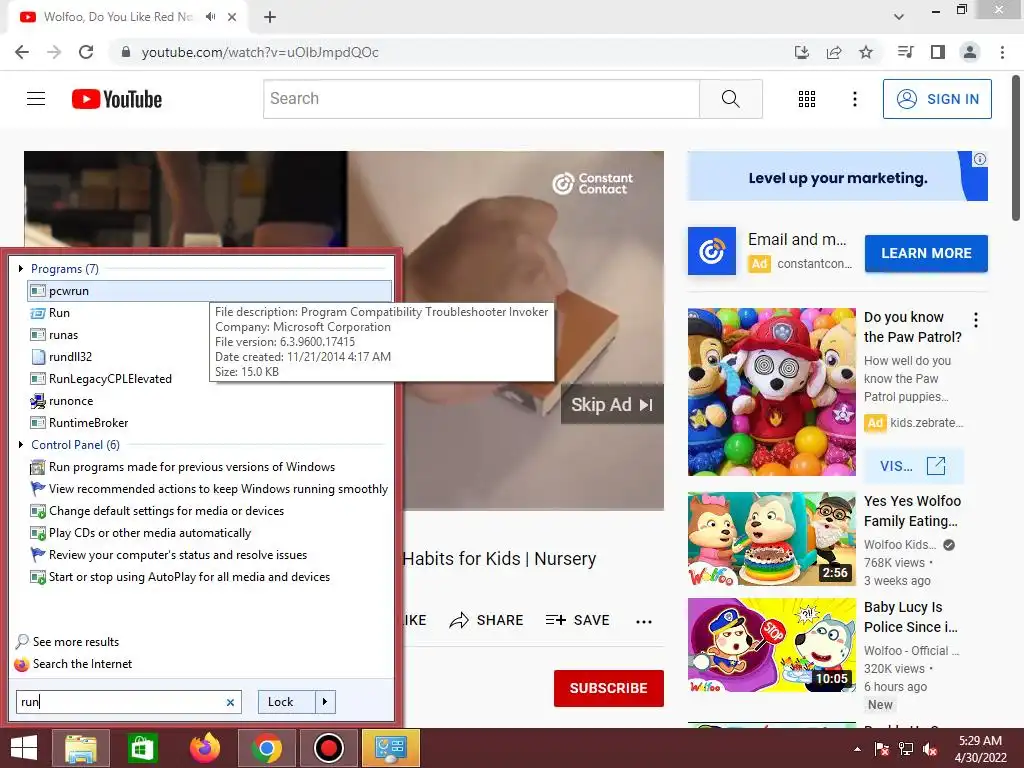Launch the Run program result
Screen dimensions: 1024x768
tap(59, 313)
